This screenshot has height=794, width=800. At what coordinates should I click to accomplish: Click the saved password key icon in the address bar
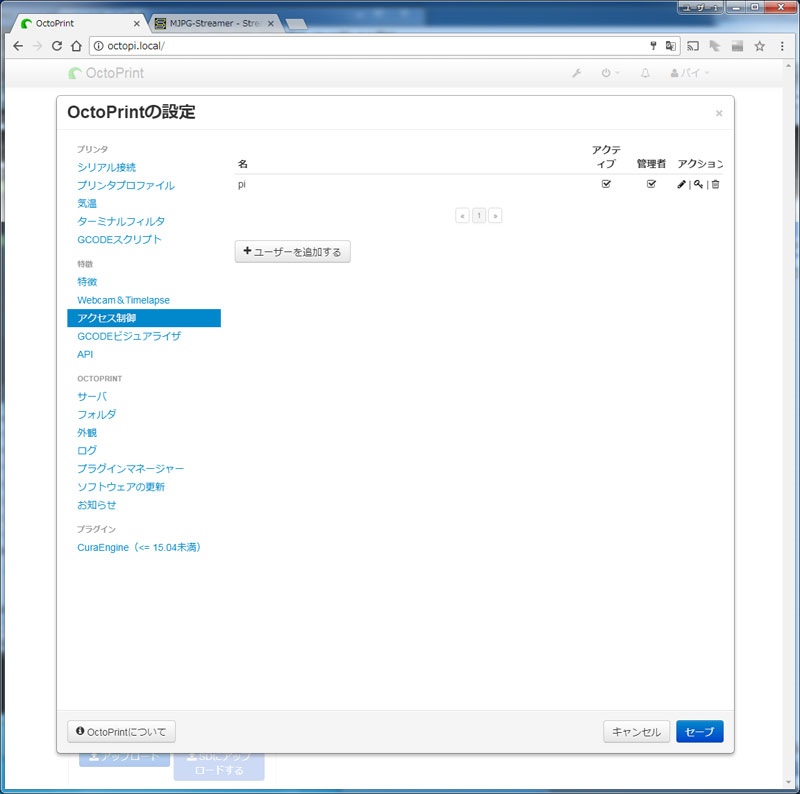pyautogui.click(x=653, y=46)
